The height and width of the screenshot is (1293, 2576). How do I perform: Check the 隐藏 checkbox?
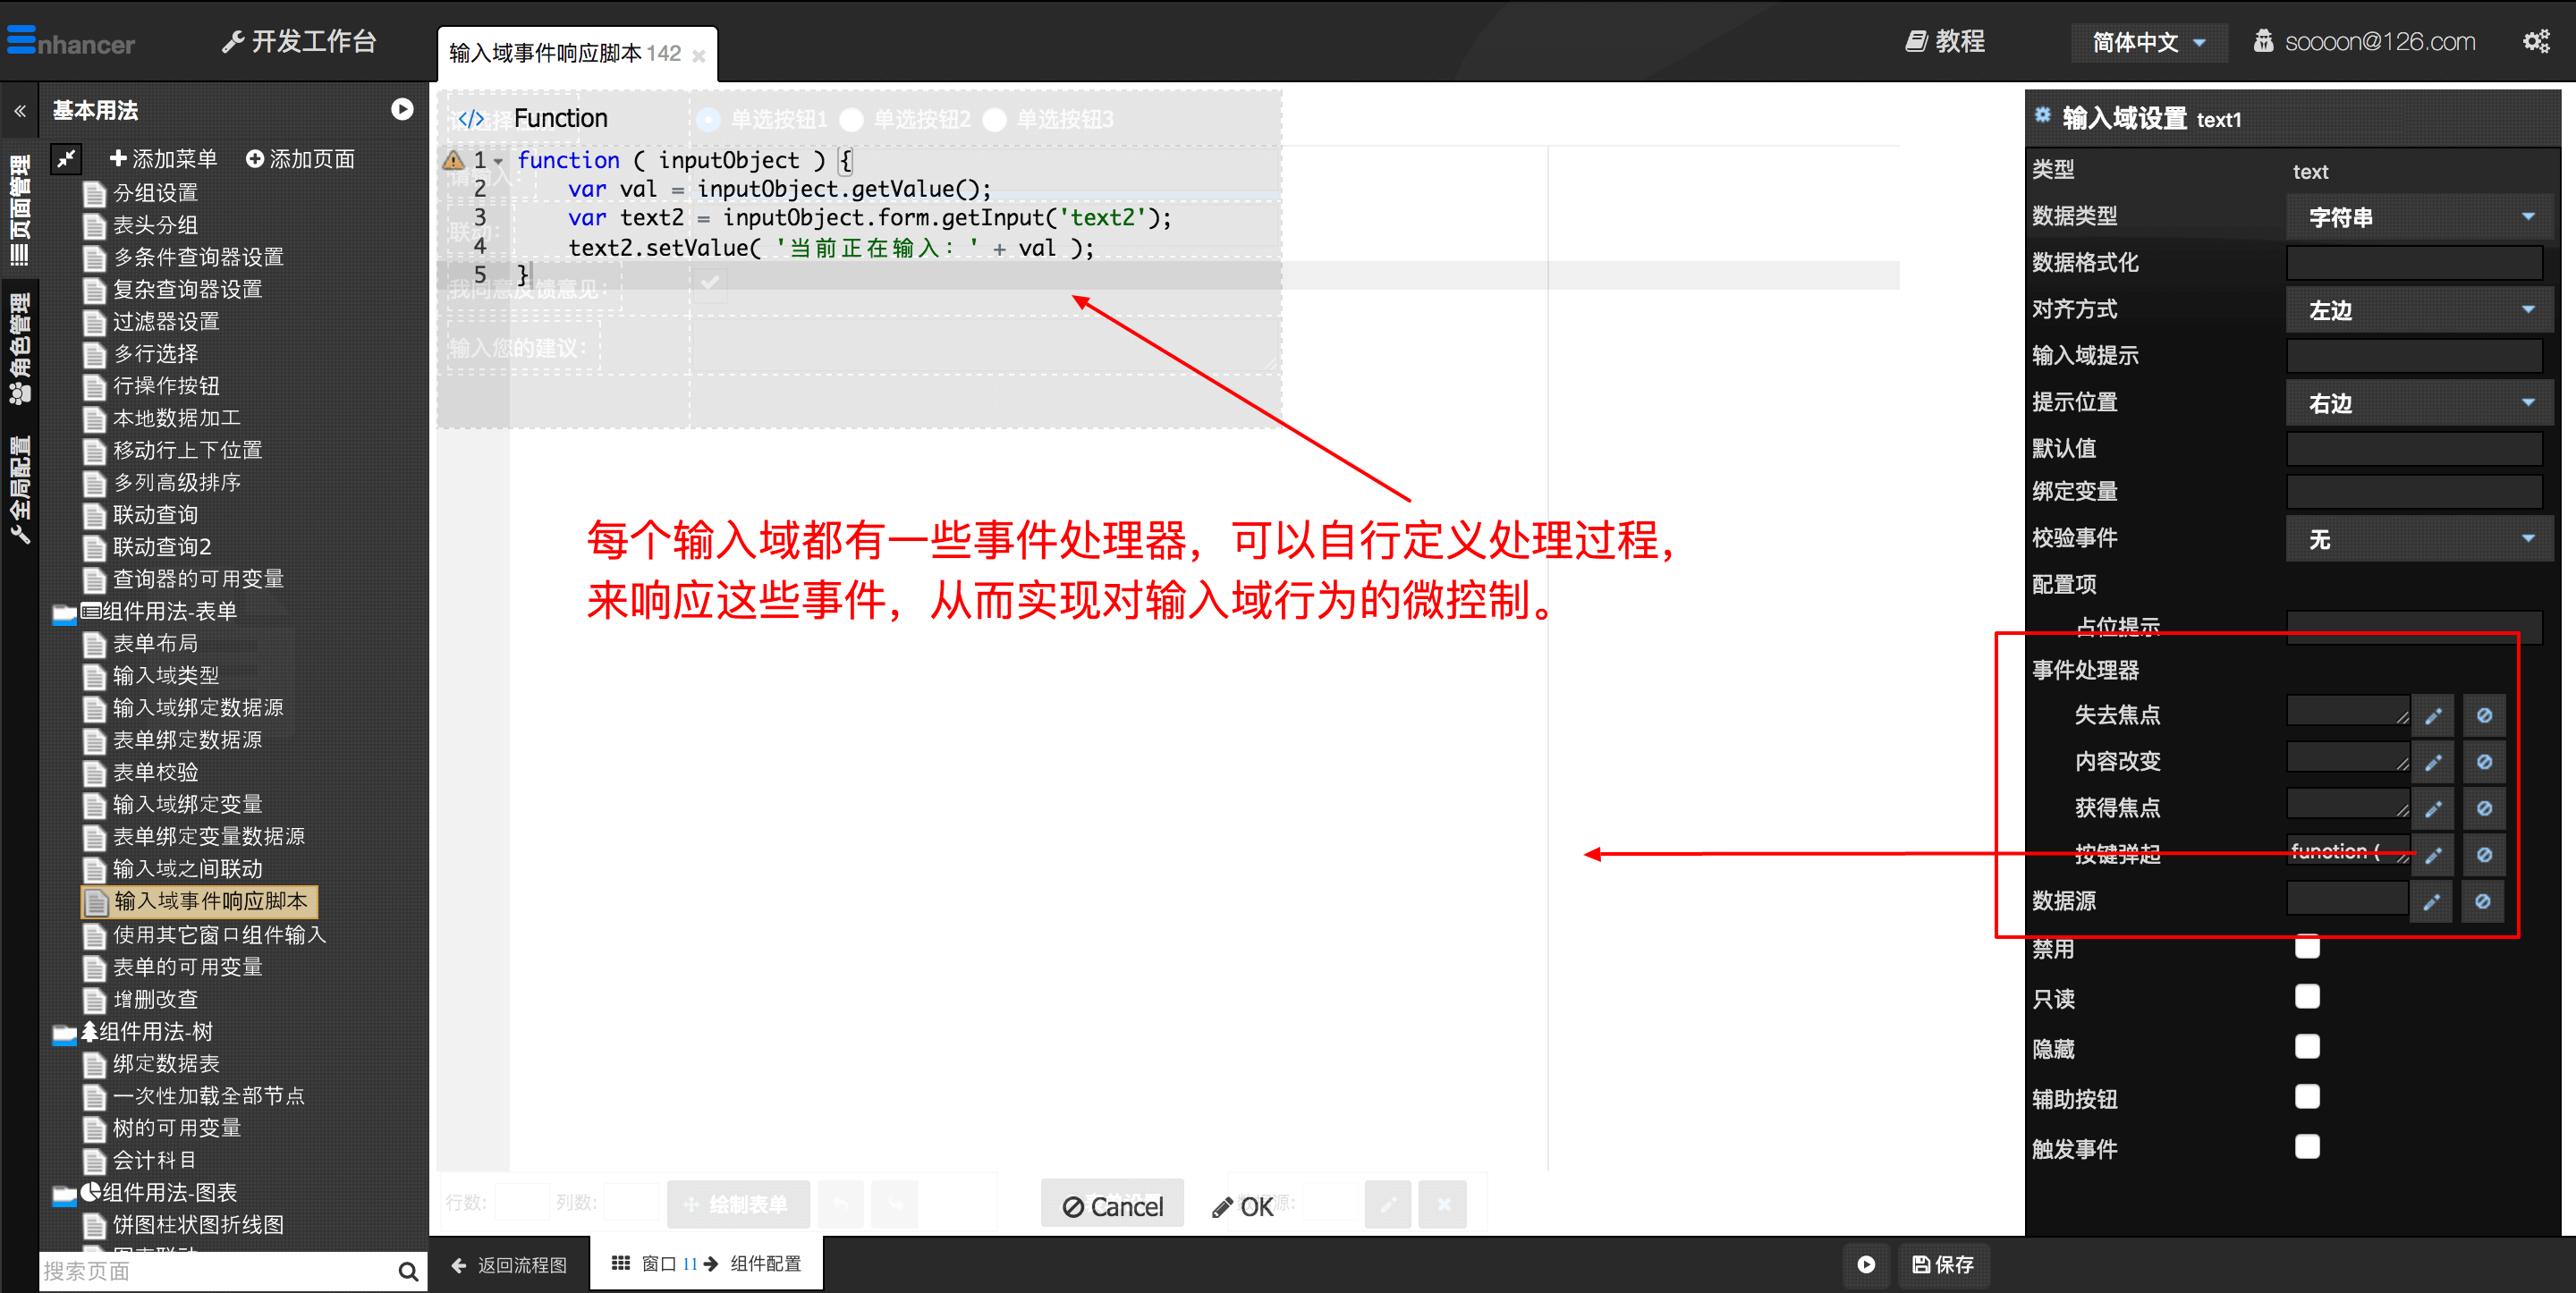2307,1047
